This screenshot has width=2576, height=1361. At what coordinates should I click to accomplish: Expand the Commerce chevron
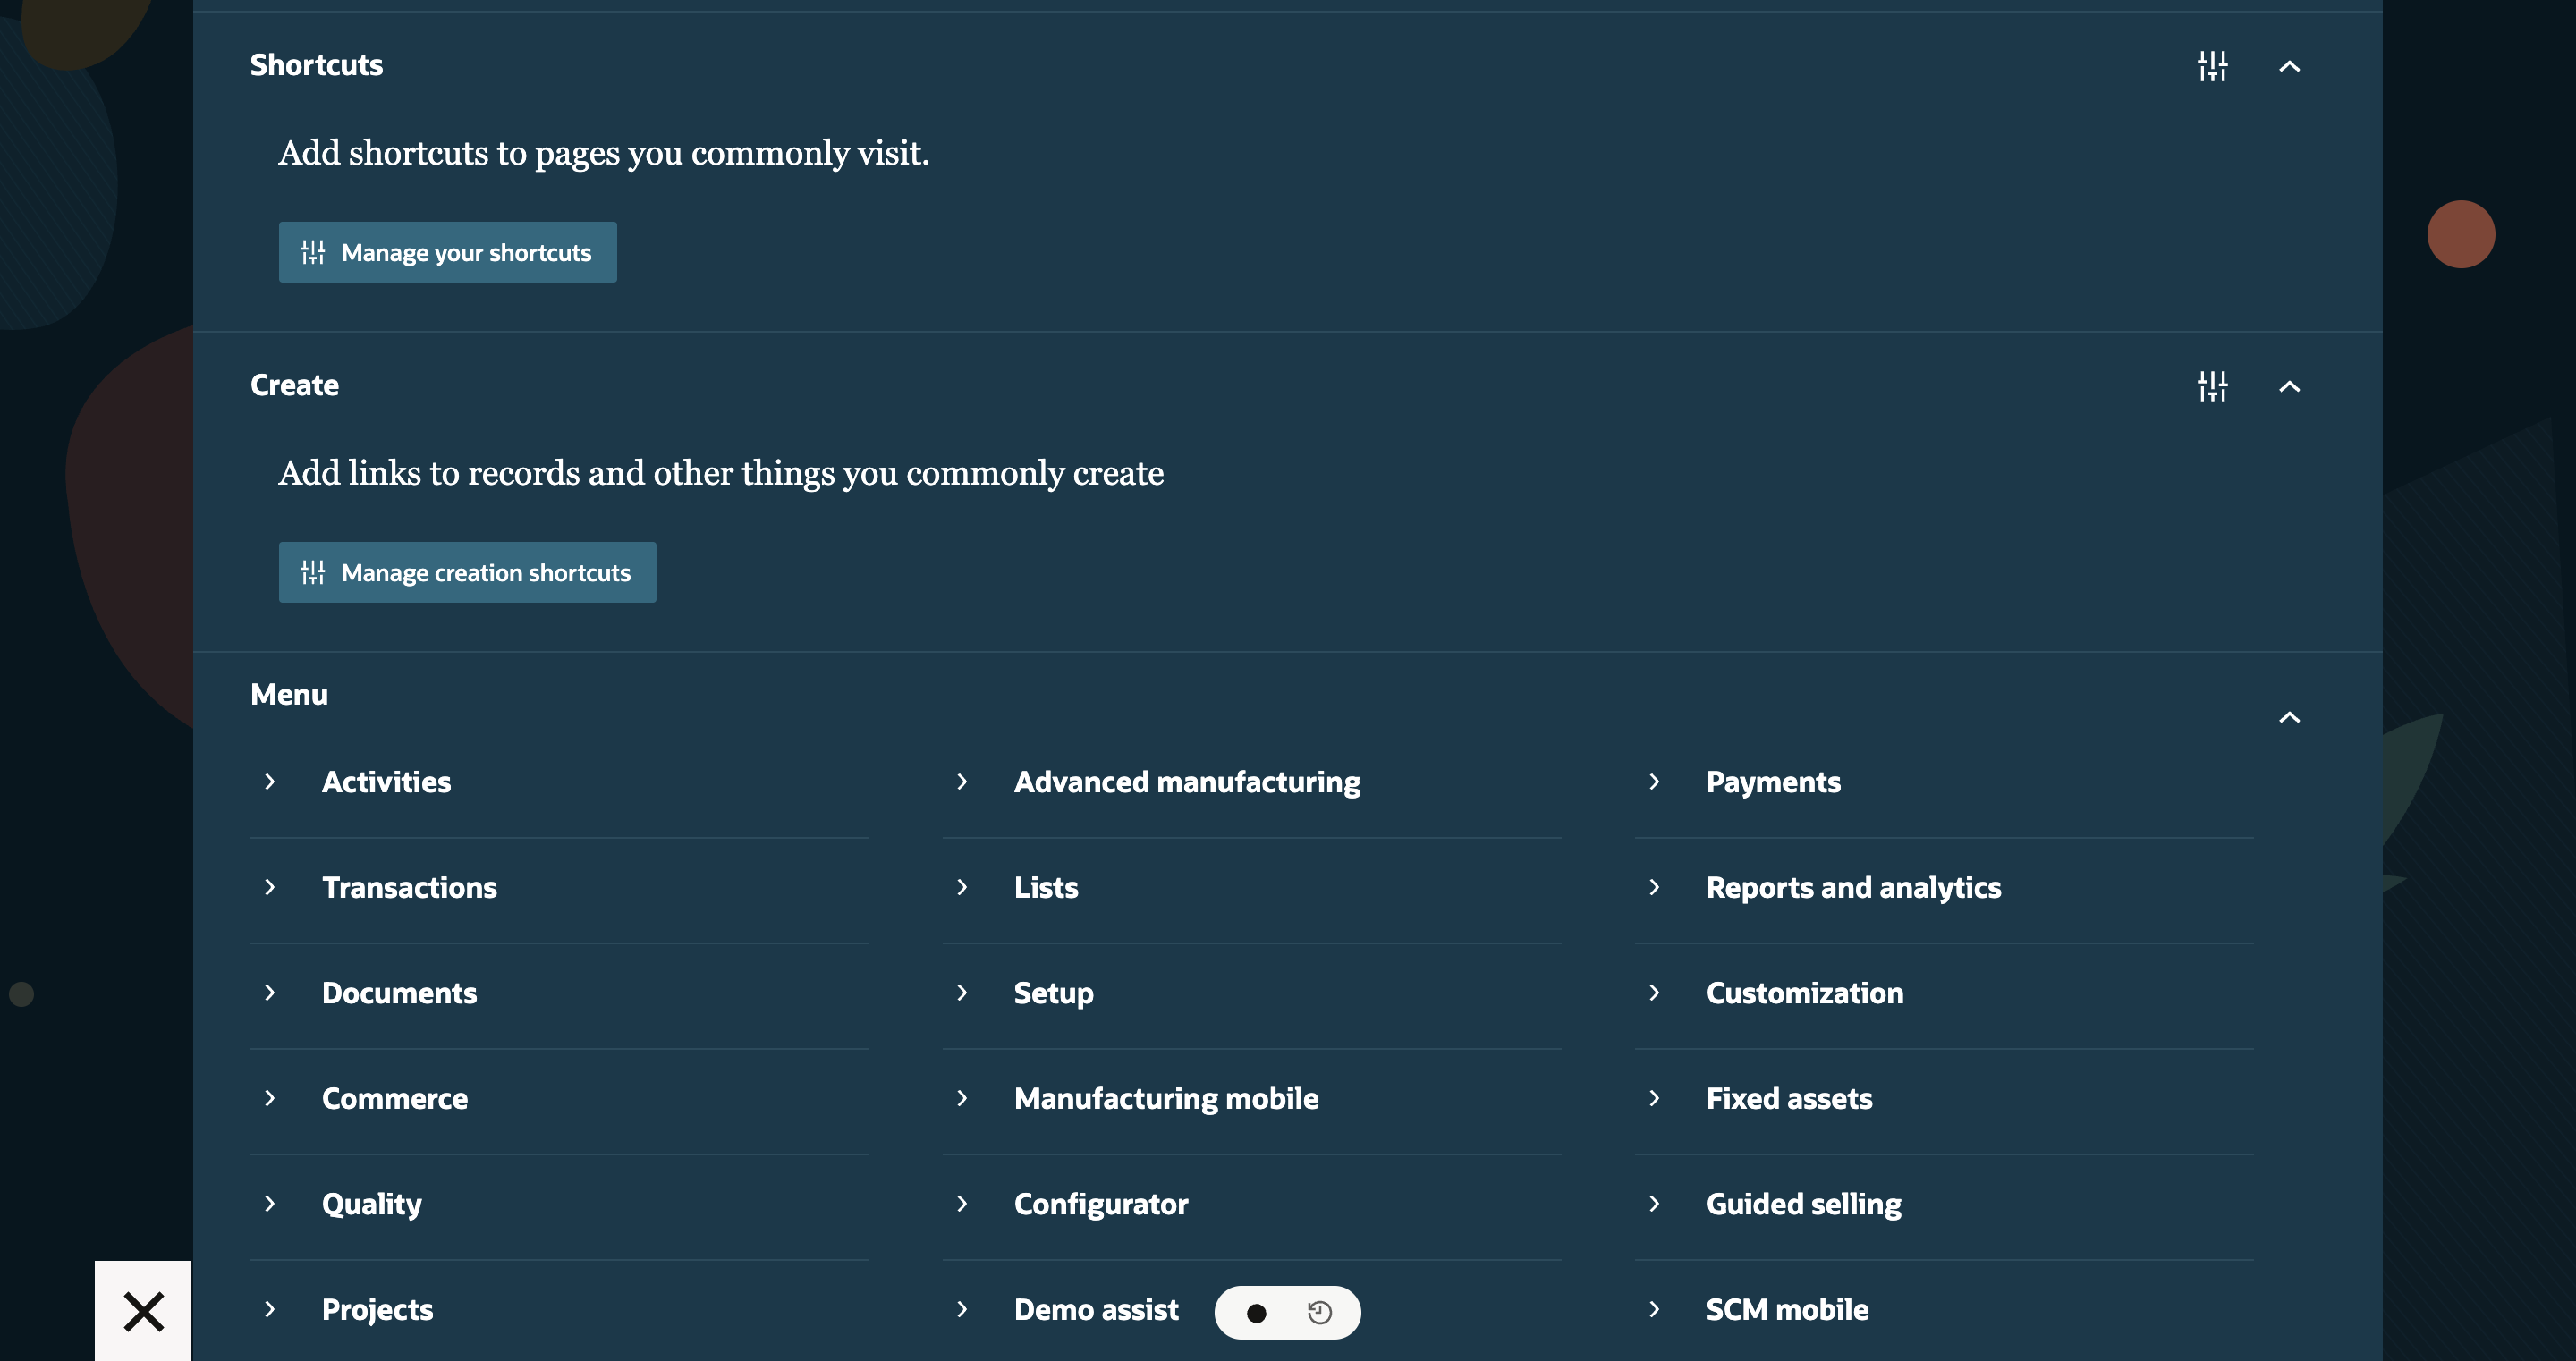pos(269,1098)
